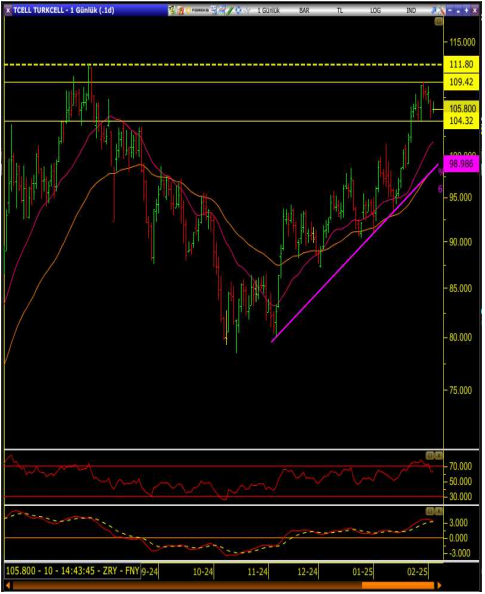The height and width of the screenshot is (594, 485).
Task: Select the yellow 111.80 price level label
Action: point(461,64)
